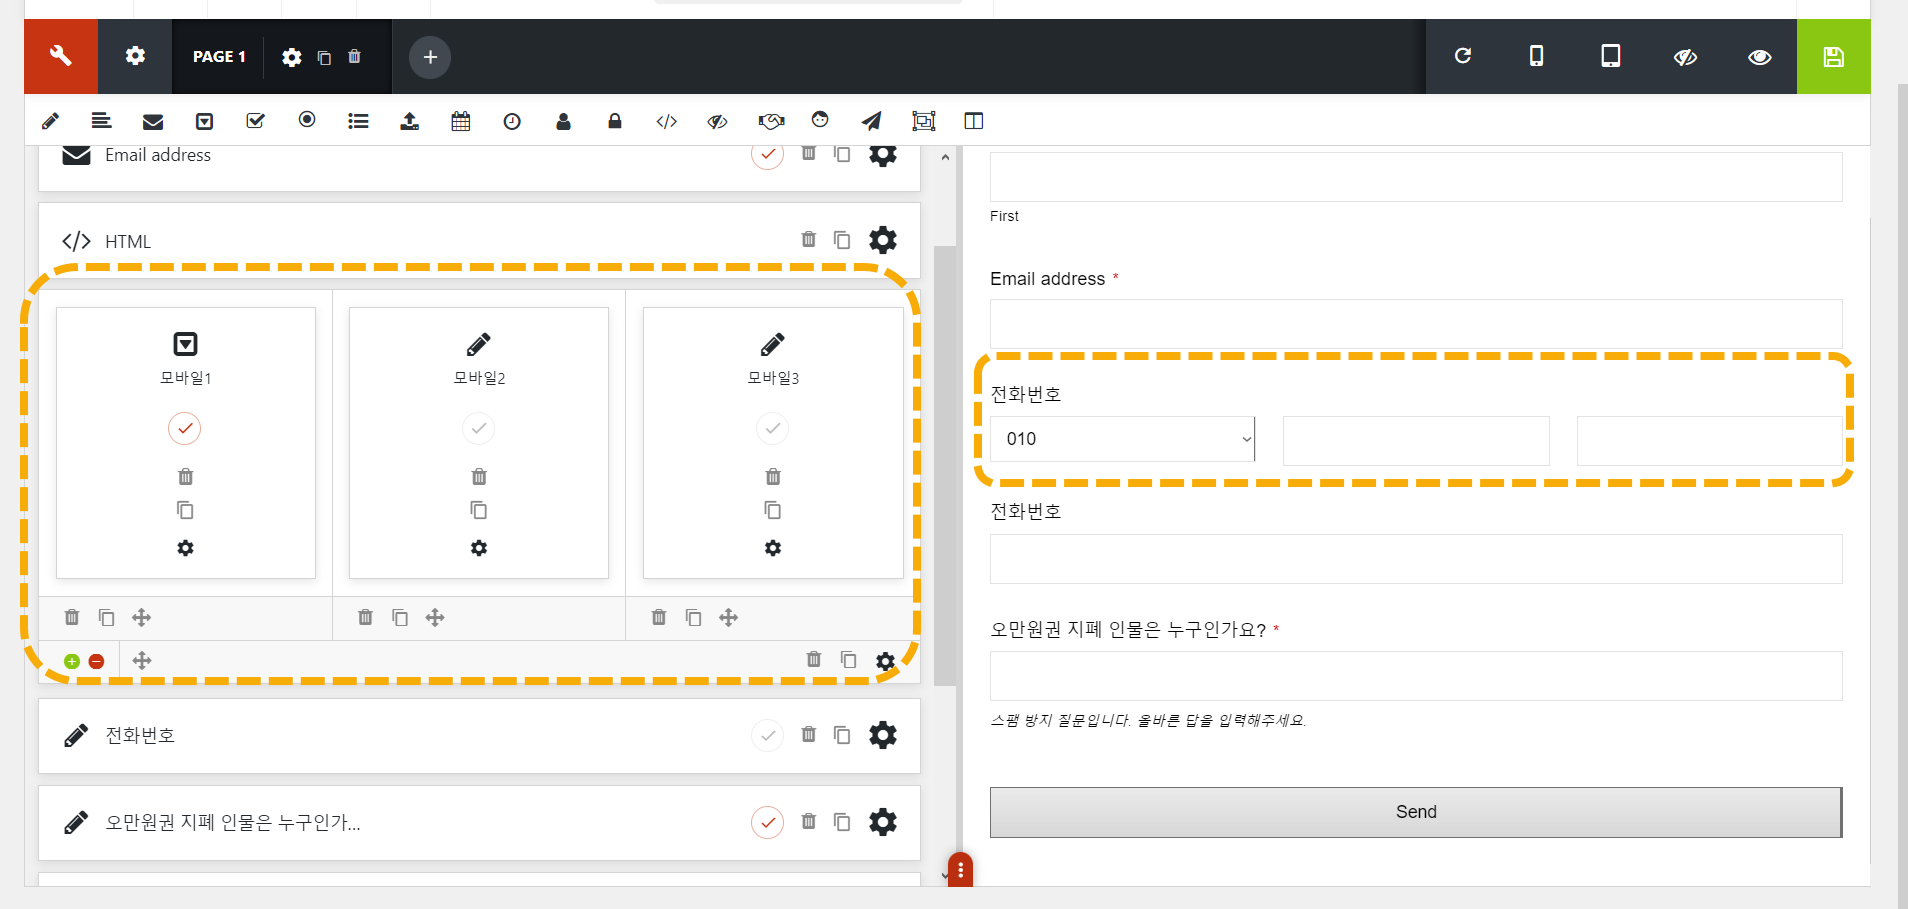Image resolution: width=1908 pixels, height=909 pixels.
Task: Toggle required status on 모바일2 field
Action: click(x=478, y=428)
